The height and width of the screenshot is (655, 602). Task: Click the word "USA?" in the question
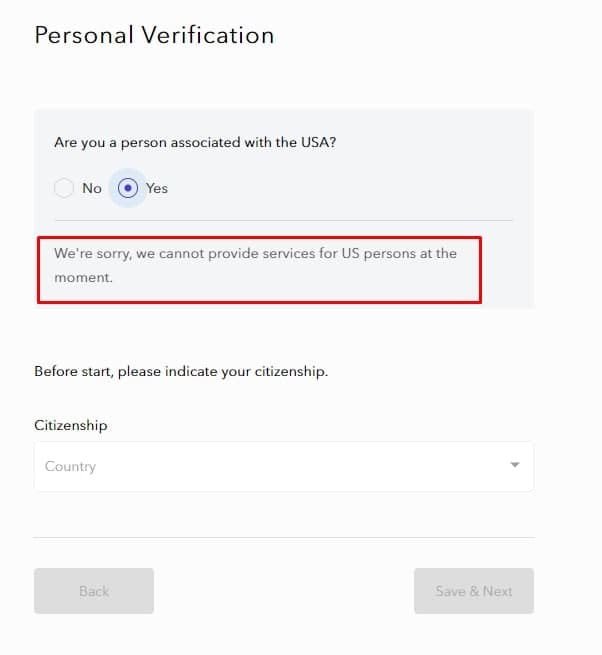pos(319,143)
